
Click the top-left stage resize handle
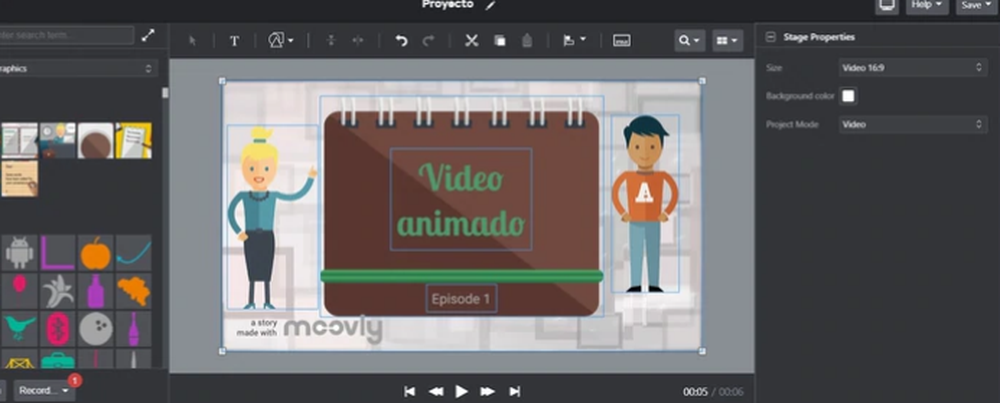[223, 81]
